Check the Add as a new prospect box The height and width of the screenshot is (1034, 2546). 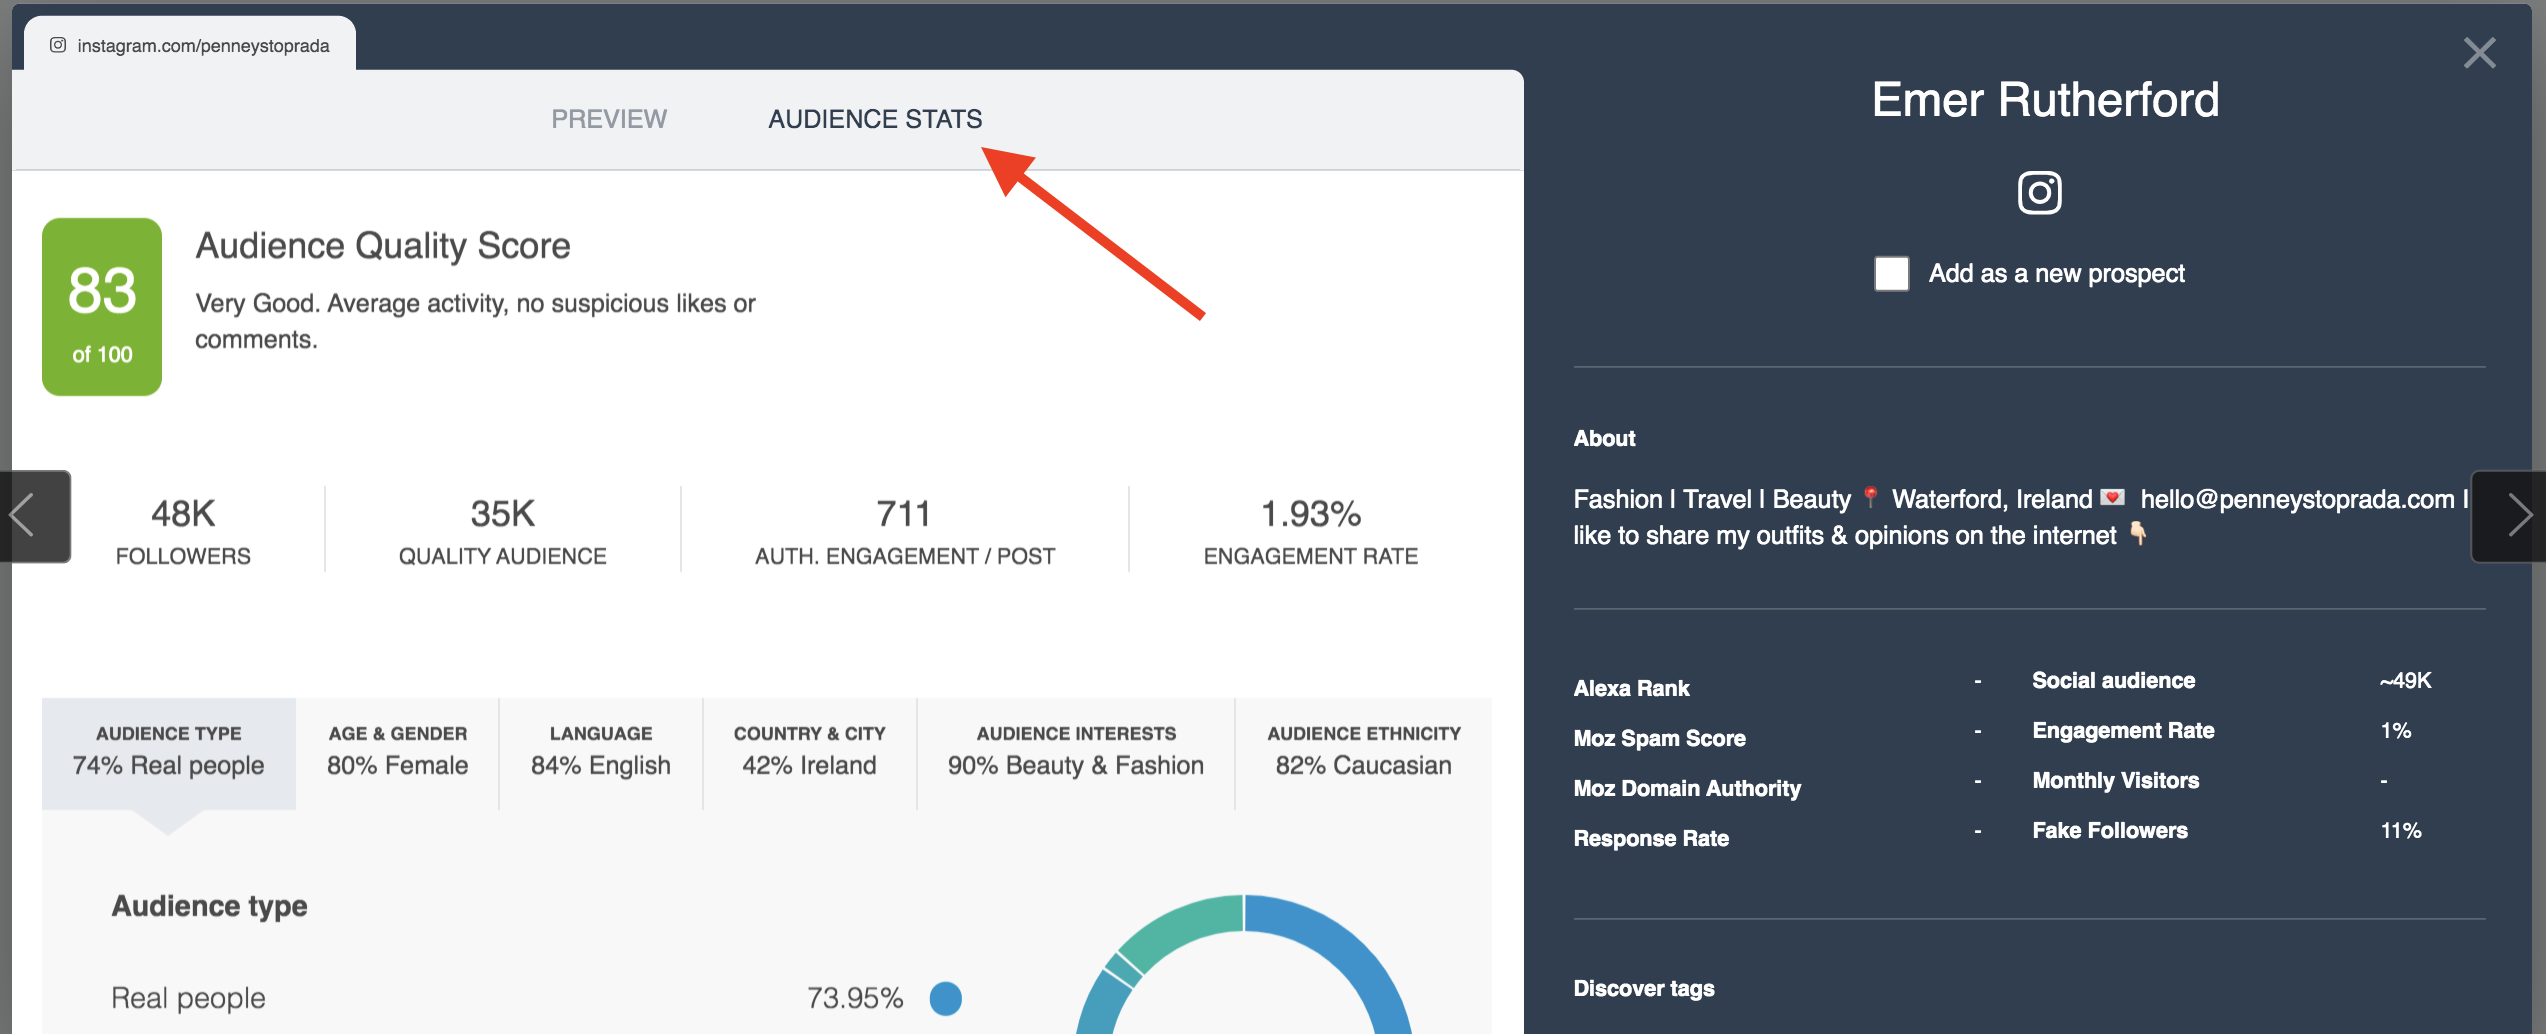[x=1891, y=274]
